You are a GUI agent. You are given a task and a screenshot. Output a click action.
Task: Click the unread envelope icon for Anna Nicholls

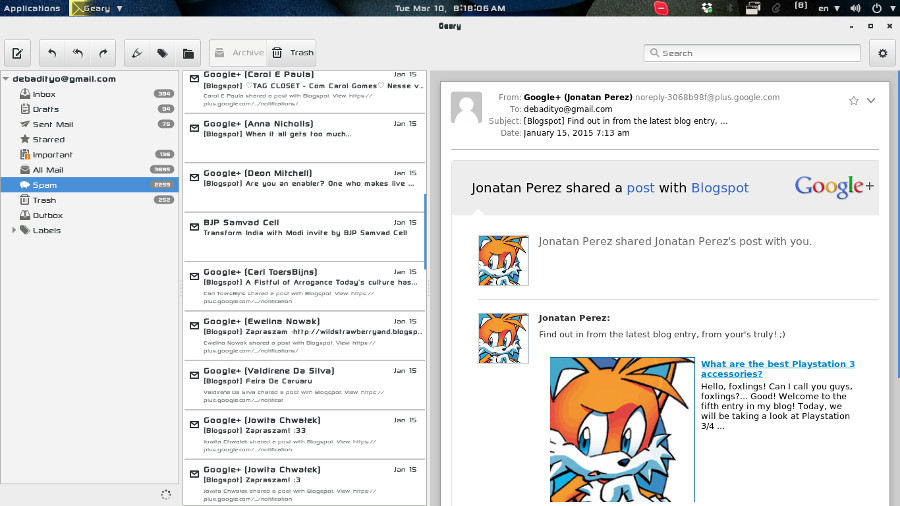point(195,129)
